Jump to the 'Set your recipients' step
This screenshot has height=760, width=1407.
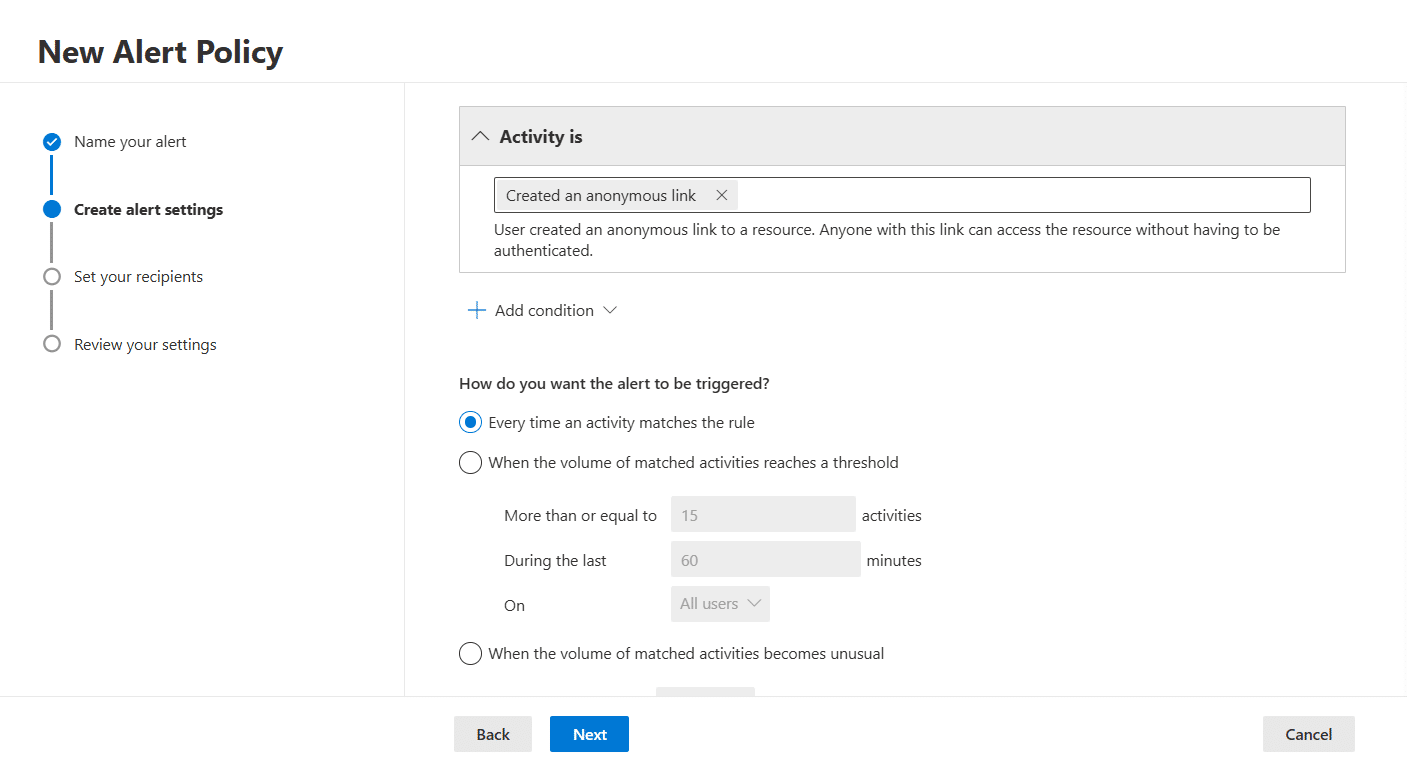click(x=138, y=277)
